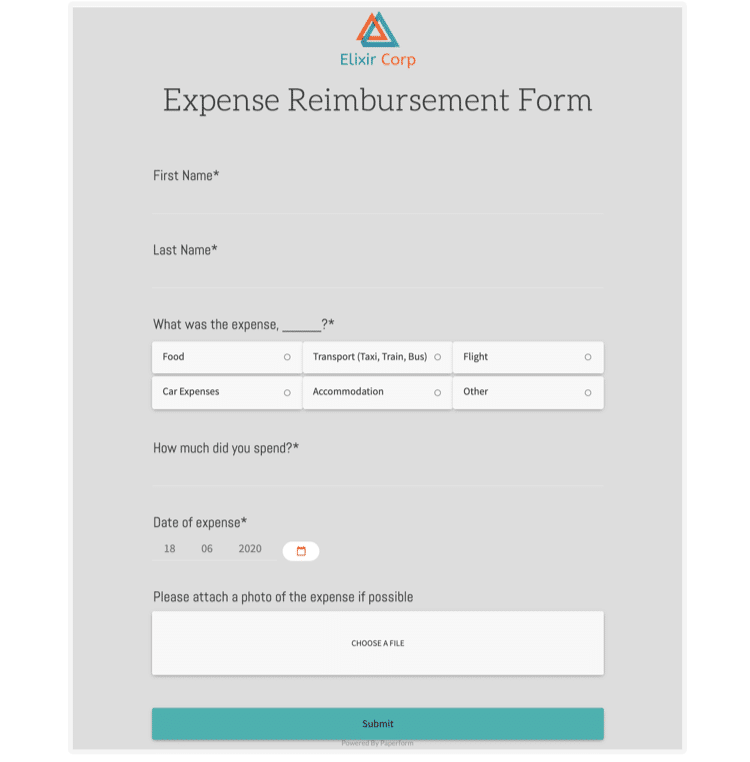Click Choose a File upload area
The image size is (750, 762).
coord(377,643)
